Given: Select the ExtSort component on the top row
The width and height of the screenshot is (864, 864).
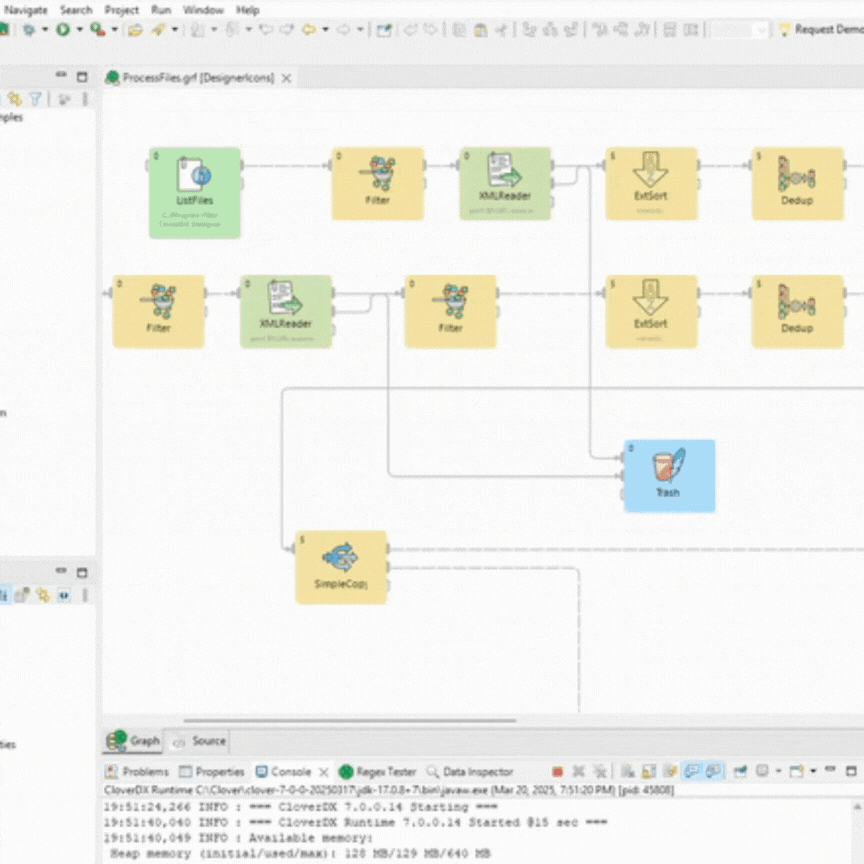Looking at the screenshot, I should tap(651, 183).
